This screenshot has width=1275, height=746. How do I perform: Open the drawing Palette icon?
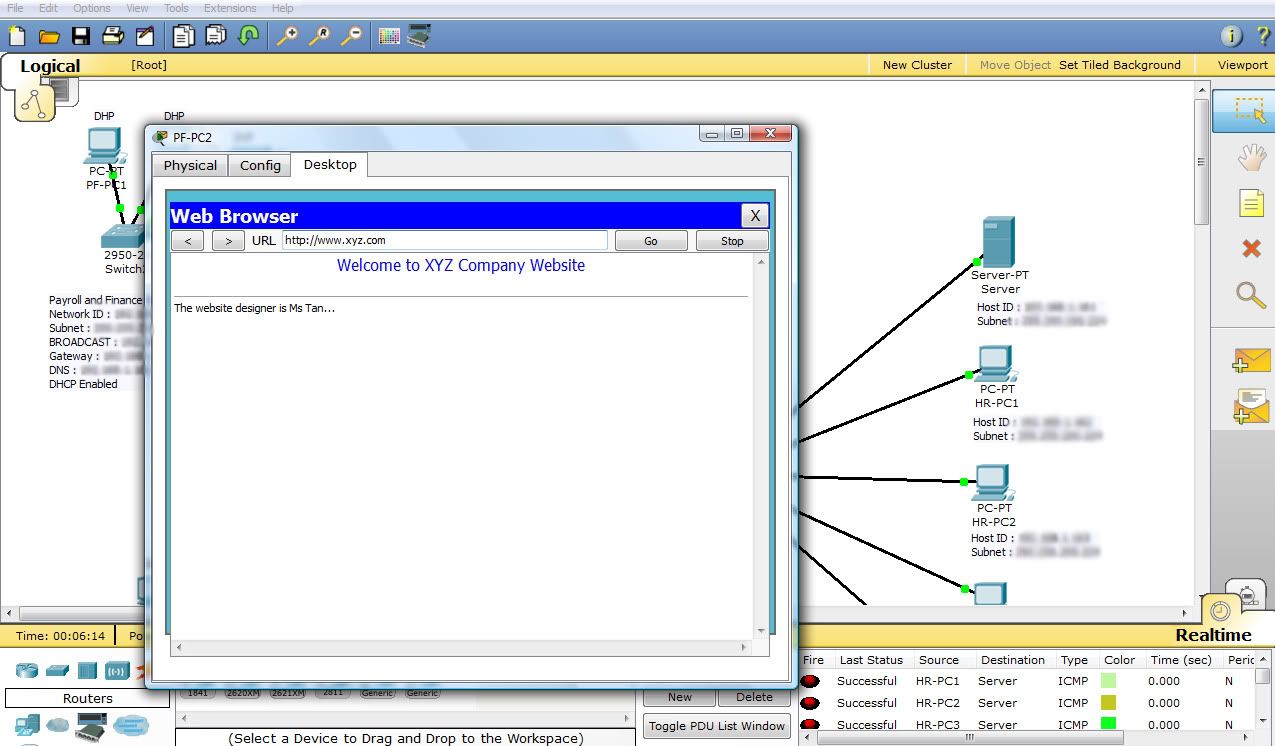389,37
